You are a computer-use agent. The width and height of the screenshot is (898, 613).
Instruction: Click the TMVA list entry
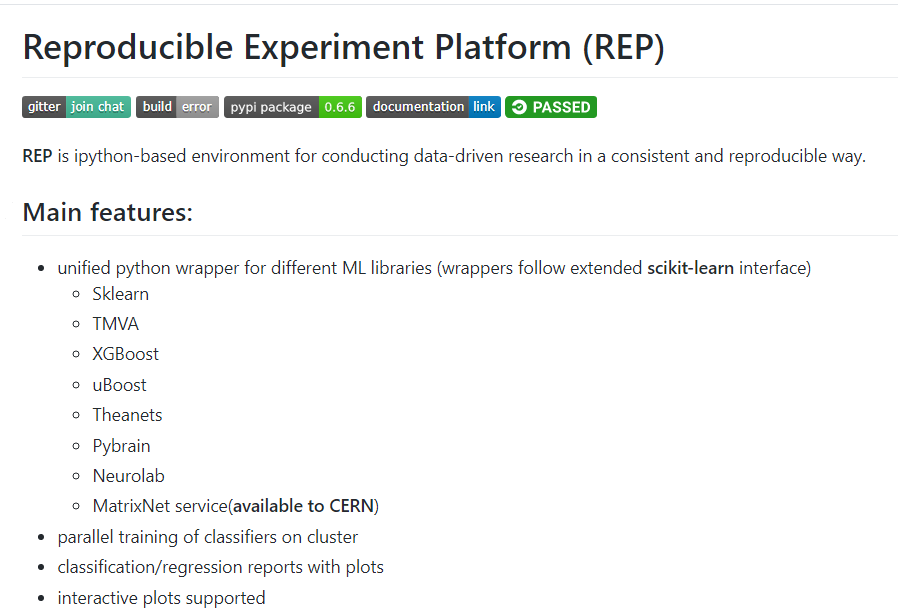pos(116,324)
